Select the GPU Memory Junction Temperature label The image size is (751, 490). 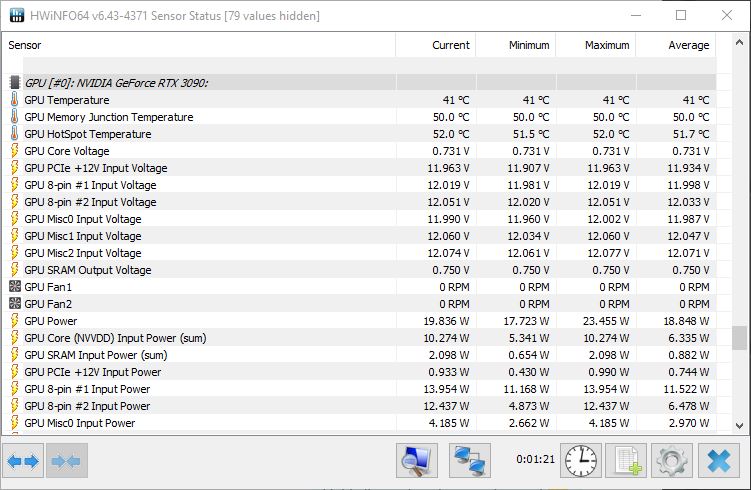[x=109, y=117]
